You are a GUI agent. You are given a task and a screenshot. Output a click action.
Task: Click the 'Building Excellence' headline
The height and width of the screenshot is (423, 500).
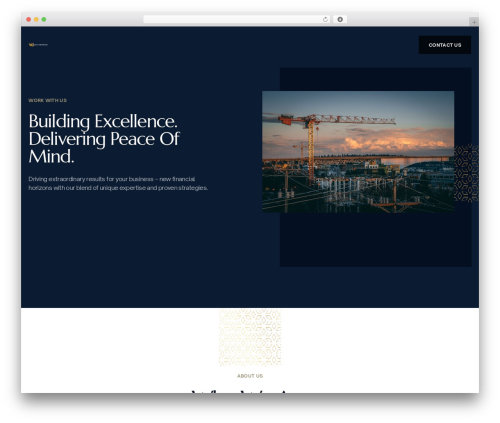pos(104,139)
